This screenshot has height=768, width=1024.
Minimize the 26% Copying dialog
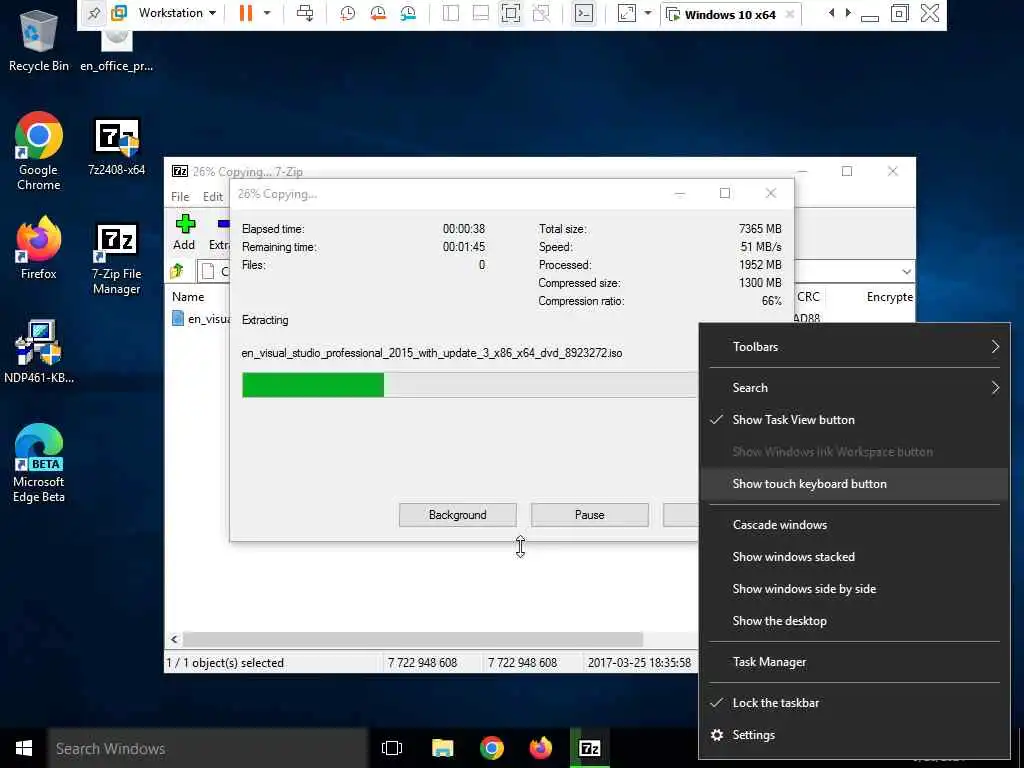[679, 193]
